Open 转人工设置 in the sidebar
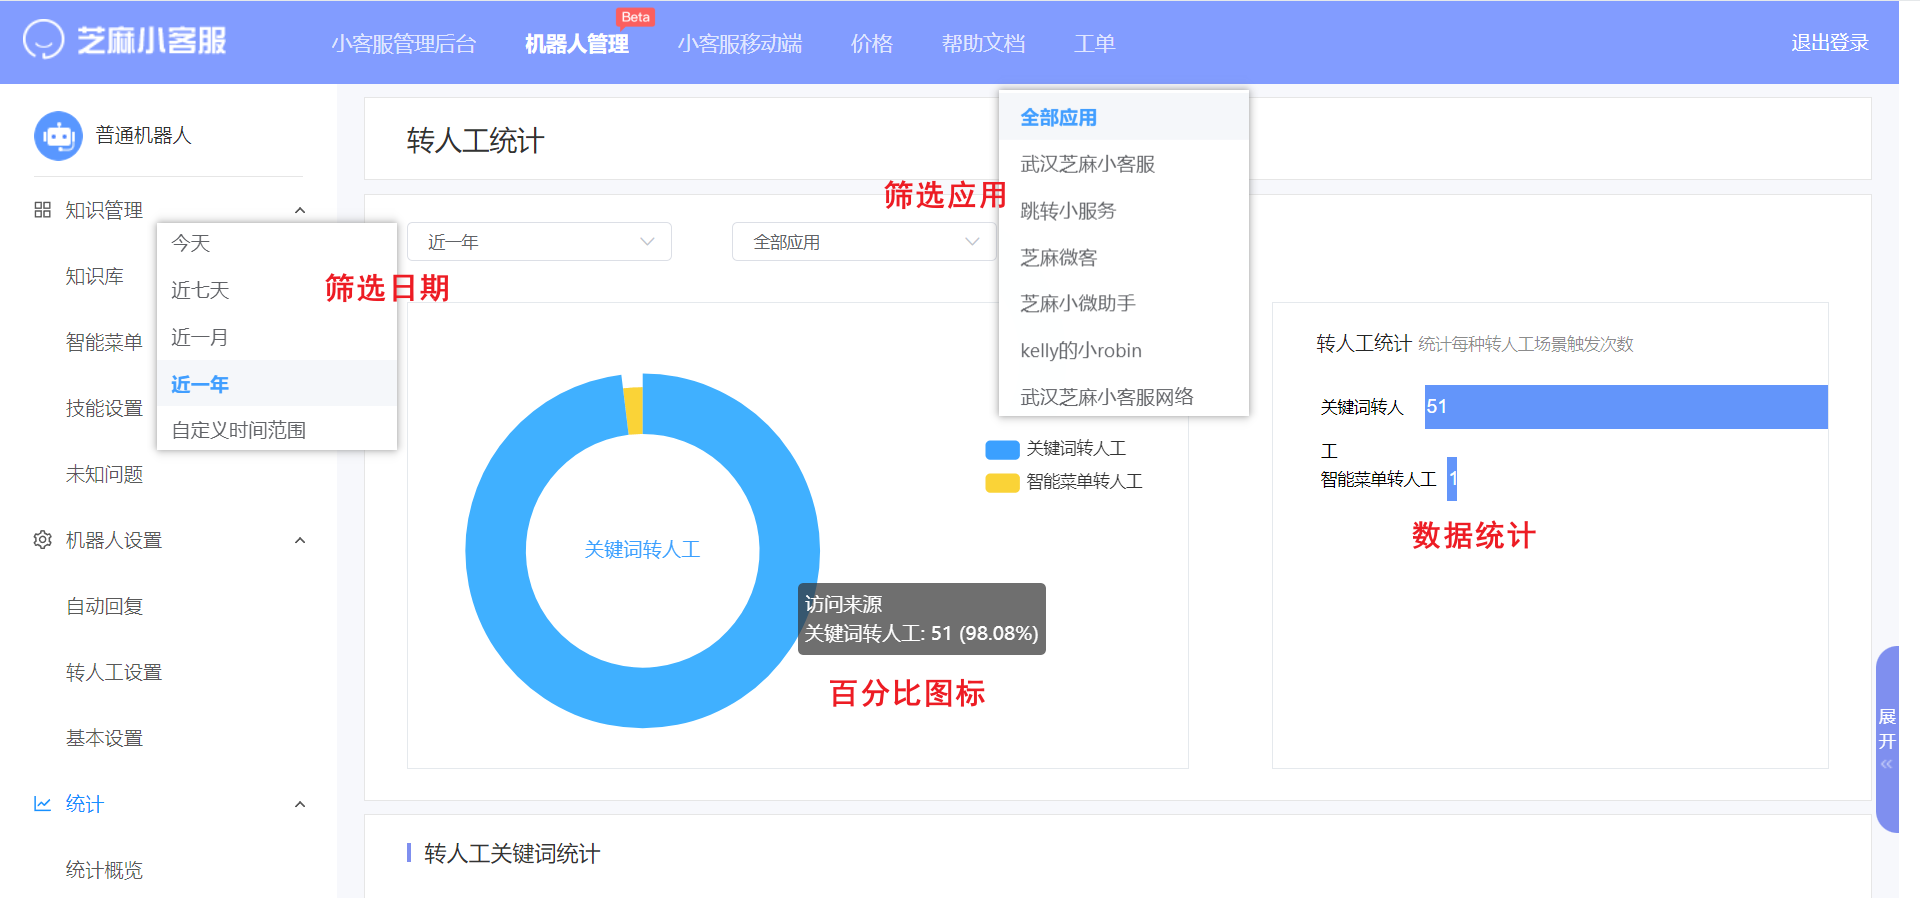The height and width of the screenshot is (898, 1920). (x=114, y=672)
